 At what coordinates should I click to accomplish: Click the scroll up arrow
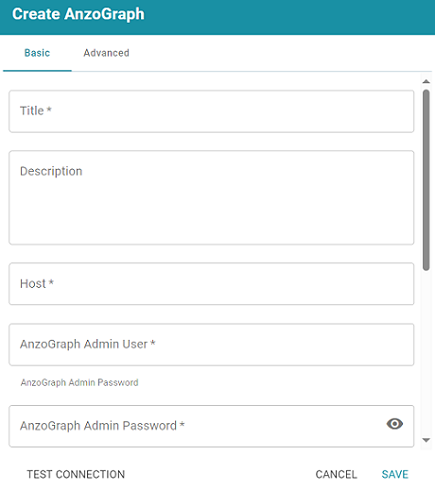click(426, 81)
